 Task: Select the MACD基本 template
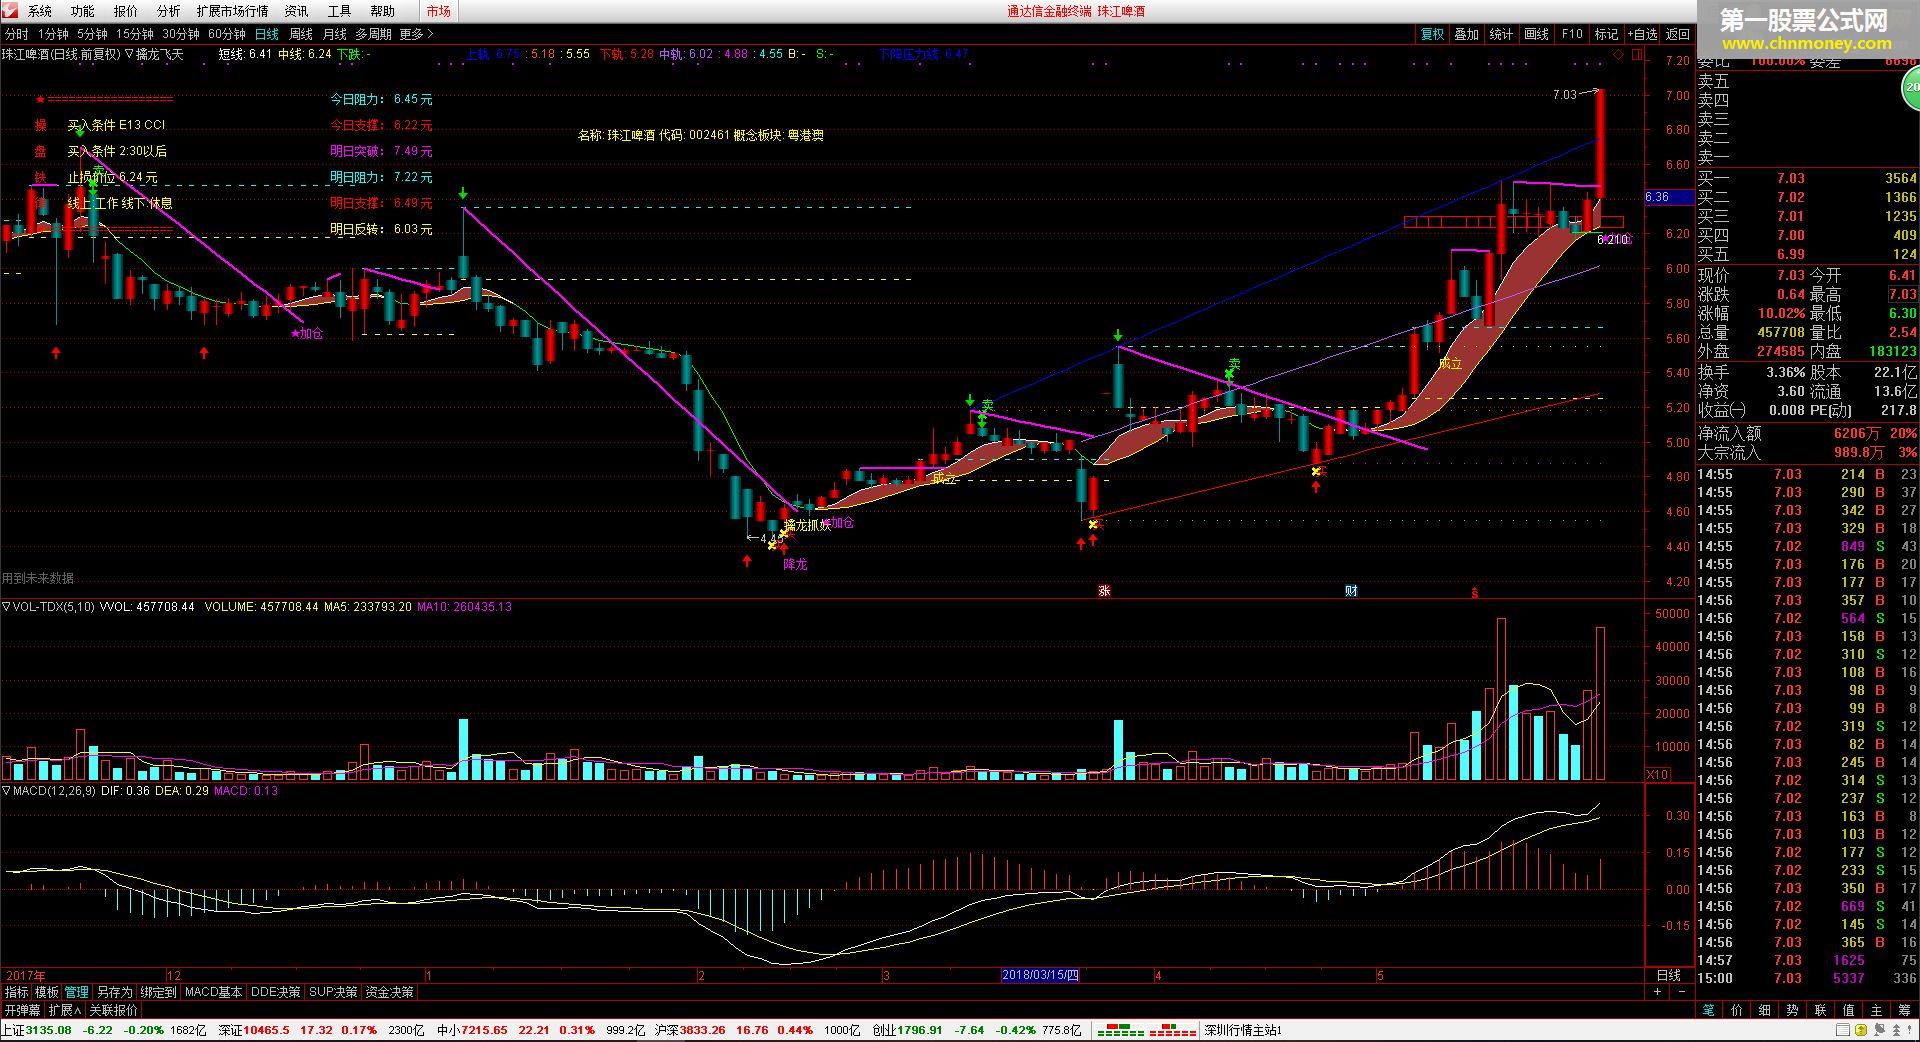click(213, 992)
